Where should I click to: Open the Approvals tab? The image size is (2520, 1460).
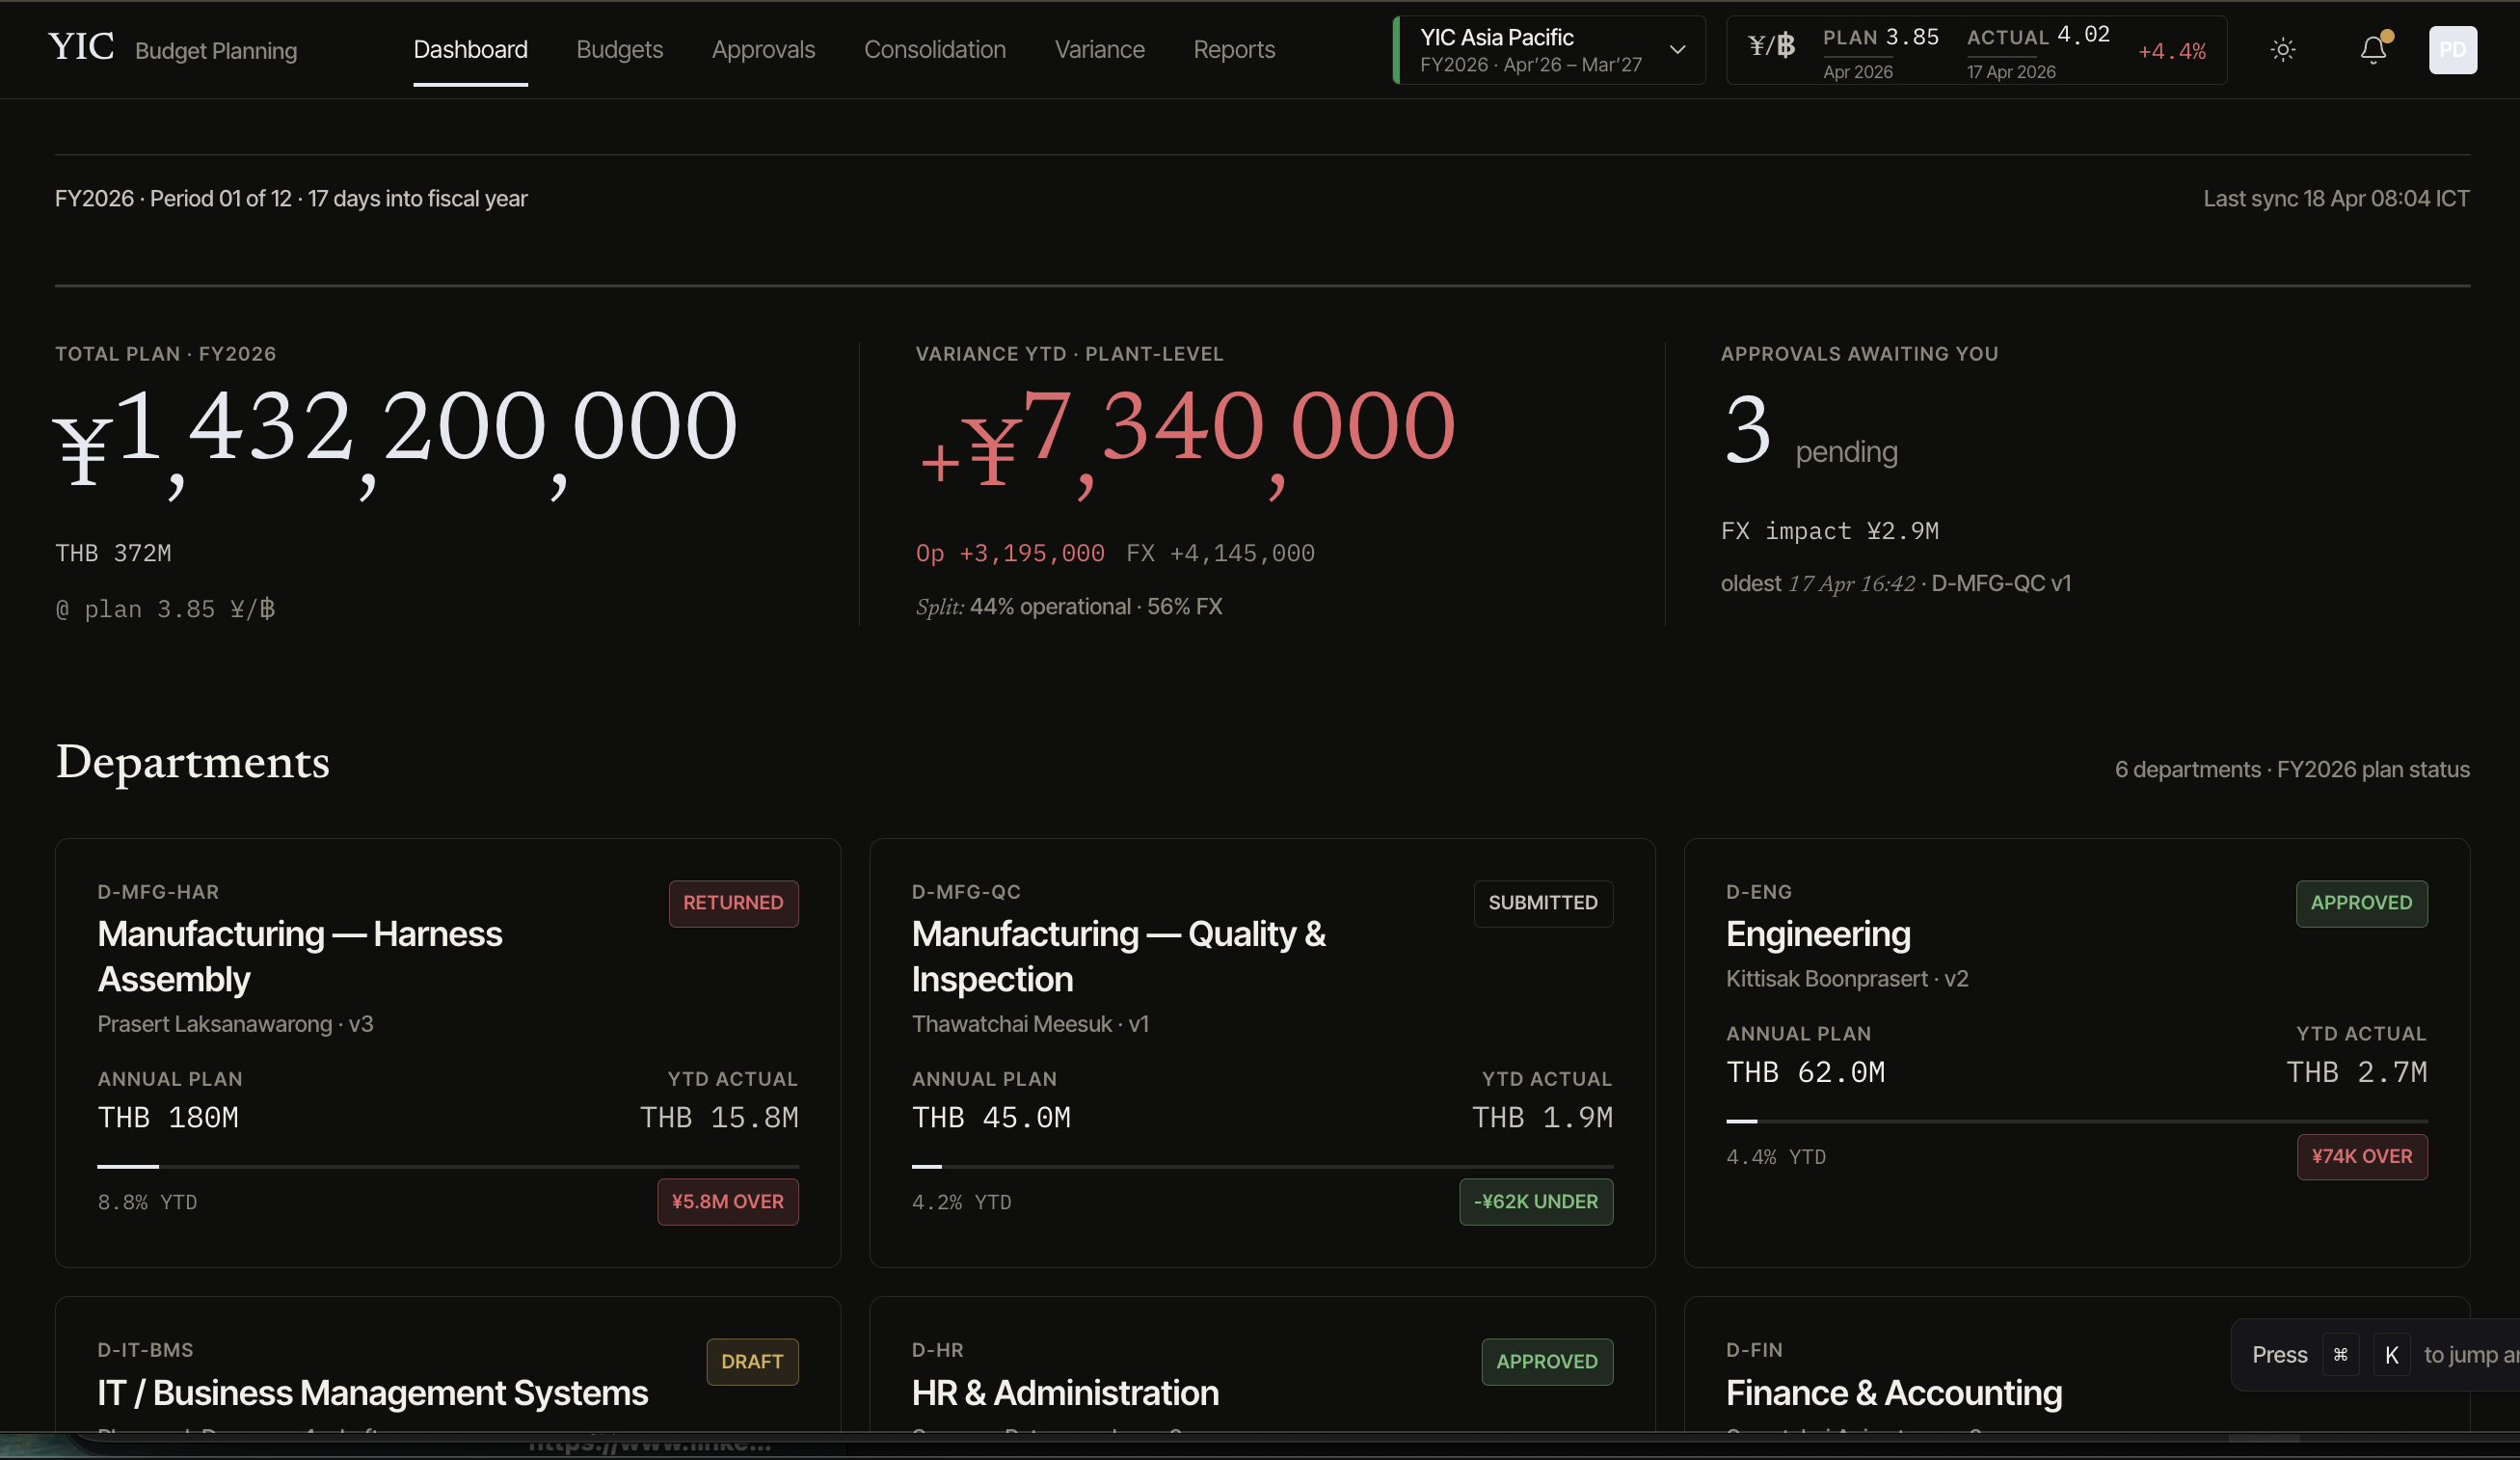point(763,50)
